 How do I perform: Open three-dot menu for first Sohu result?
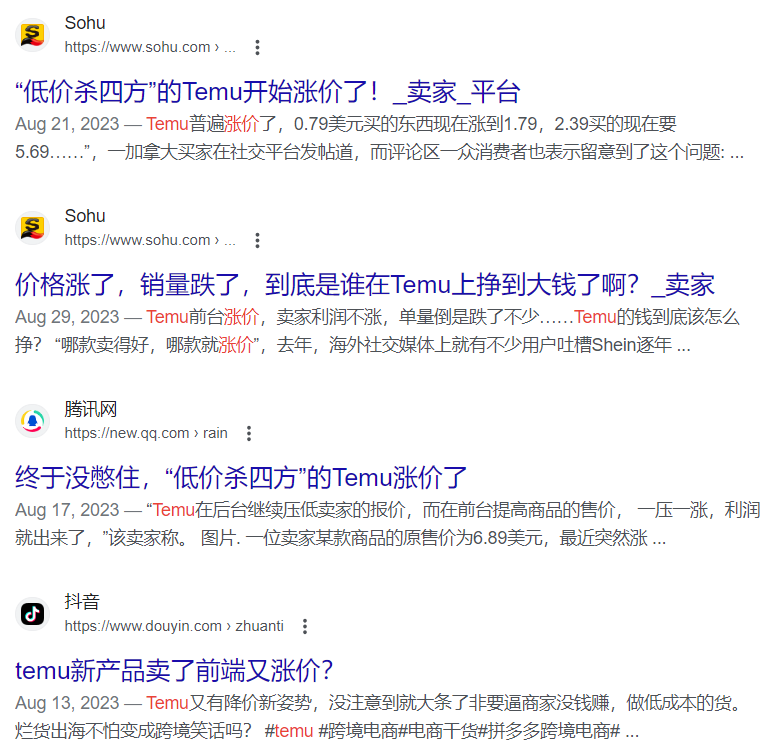(257, 47)
